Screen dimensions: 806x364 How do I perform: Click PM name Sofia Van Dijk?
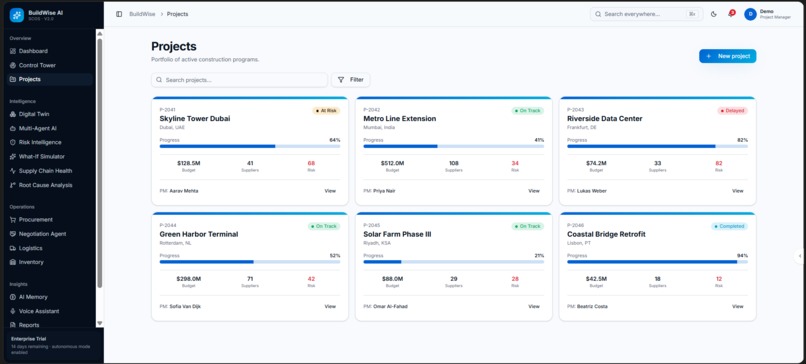[x=185, y=306]
